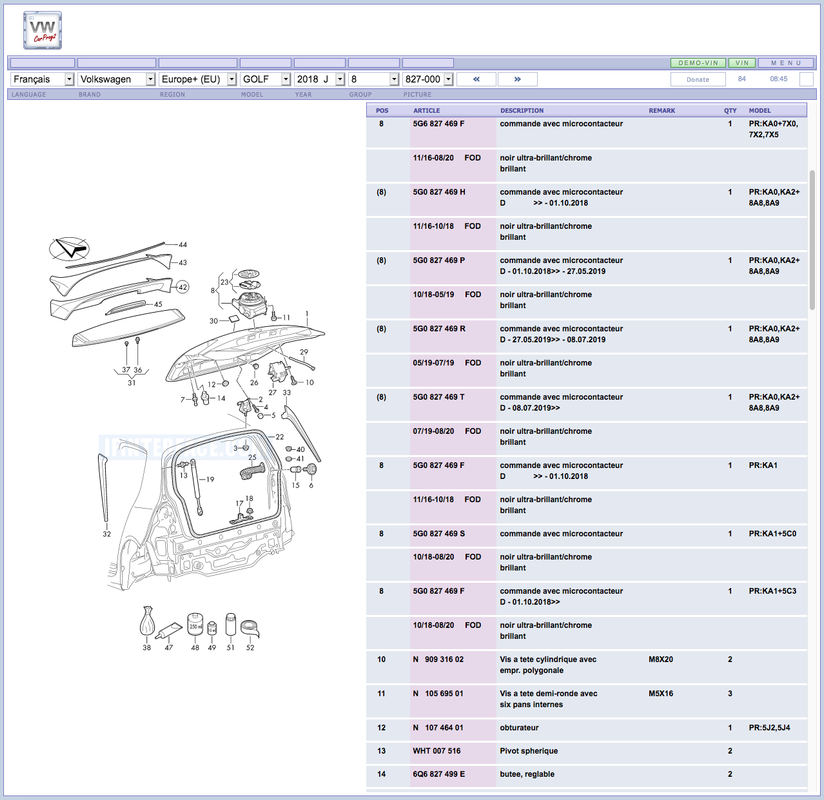Open the Group dropdown showing 8
This screenshot has width=824, height=800.
coord(374,79)
